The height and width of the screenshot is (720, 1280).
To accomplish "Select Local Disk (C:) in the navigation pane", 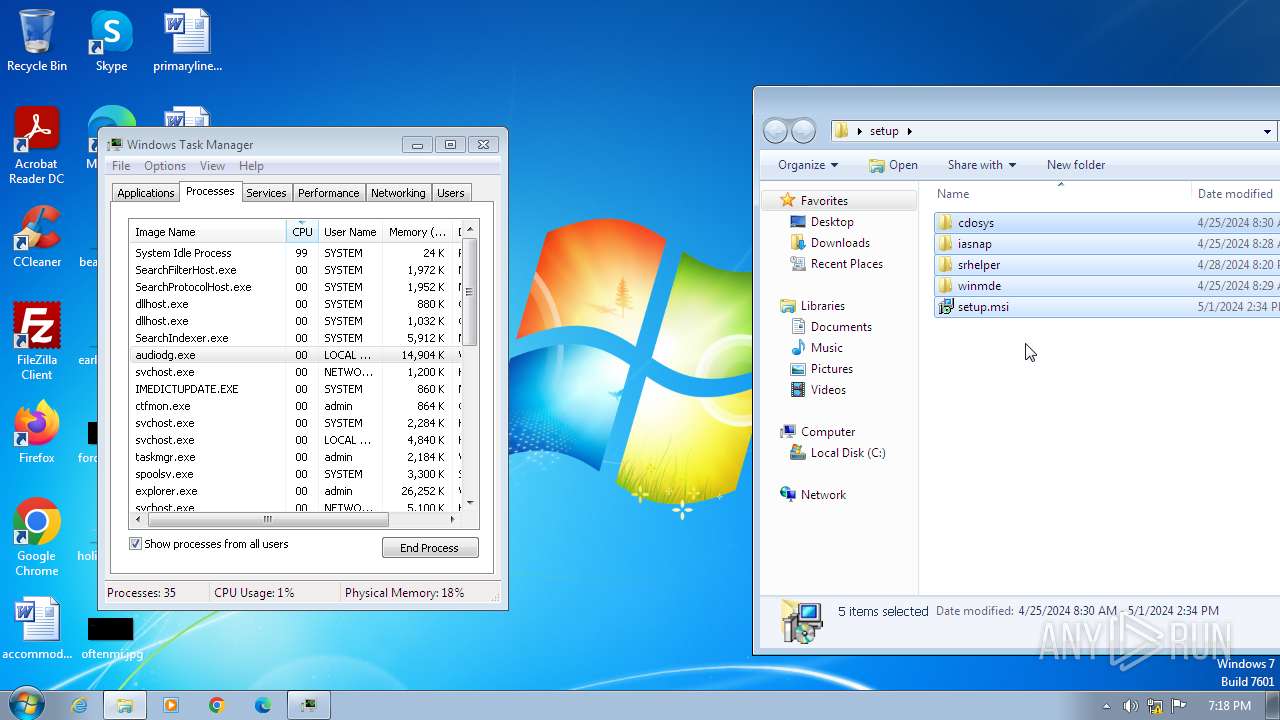I will pos(847,453).
